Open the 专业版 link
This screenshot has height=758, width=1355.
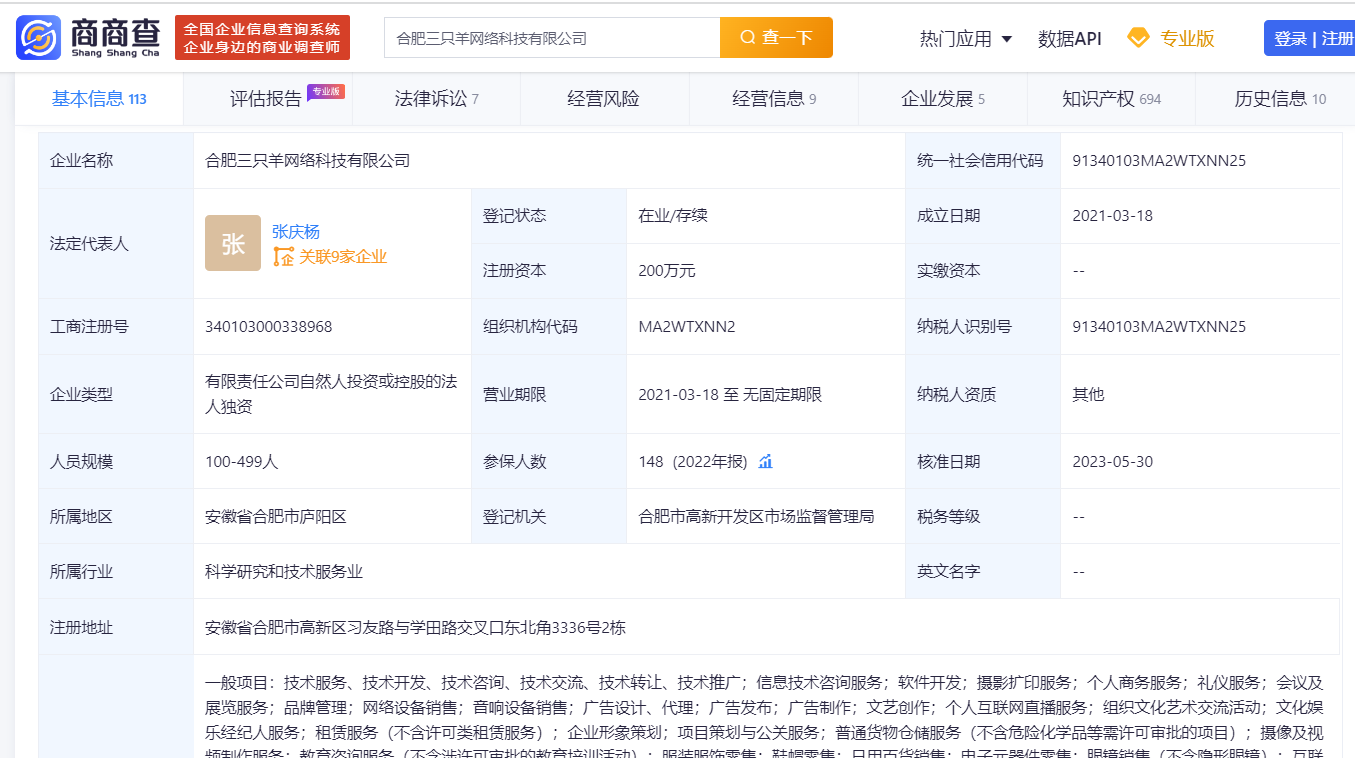tap(1187, 38)
